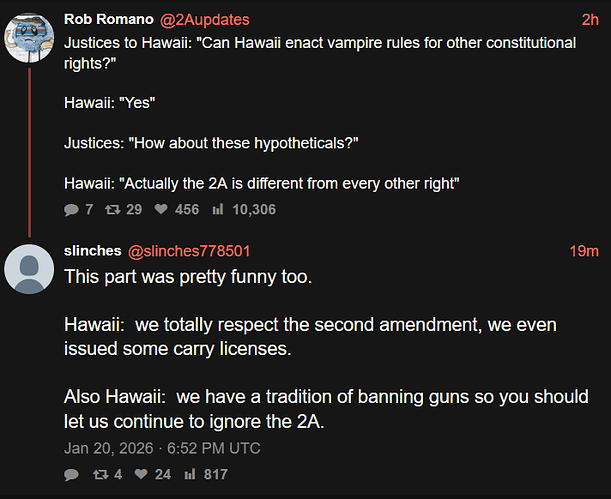The image size is (611, 499).
Task: Like slinches' reply with the heart icon
Action: 141,474
